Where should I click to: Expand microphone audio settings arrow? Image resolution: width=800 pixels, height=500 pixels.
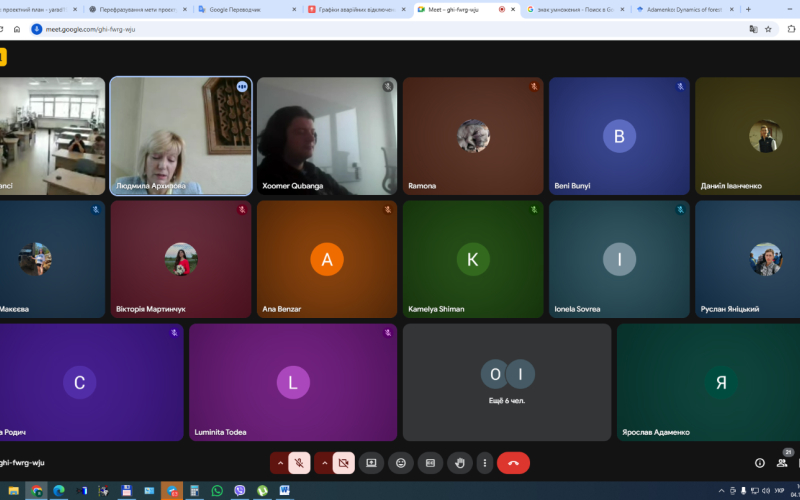280,463
